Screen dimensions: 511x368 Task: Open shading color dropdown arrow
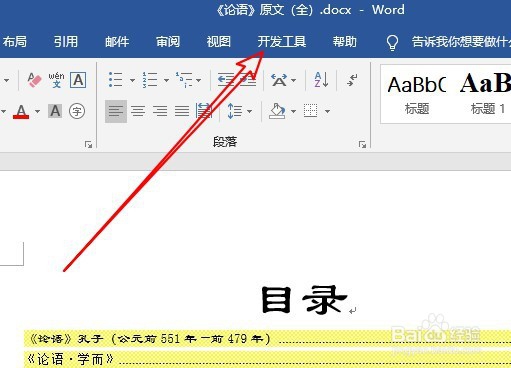coord(293,111)
